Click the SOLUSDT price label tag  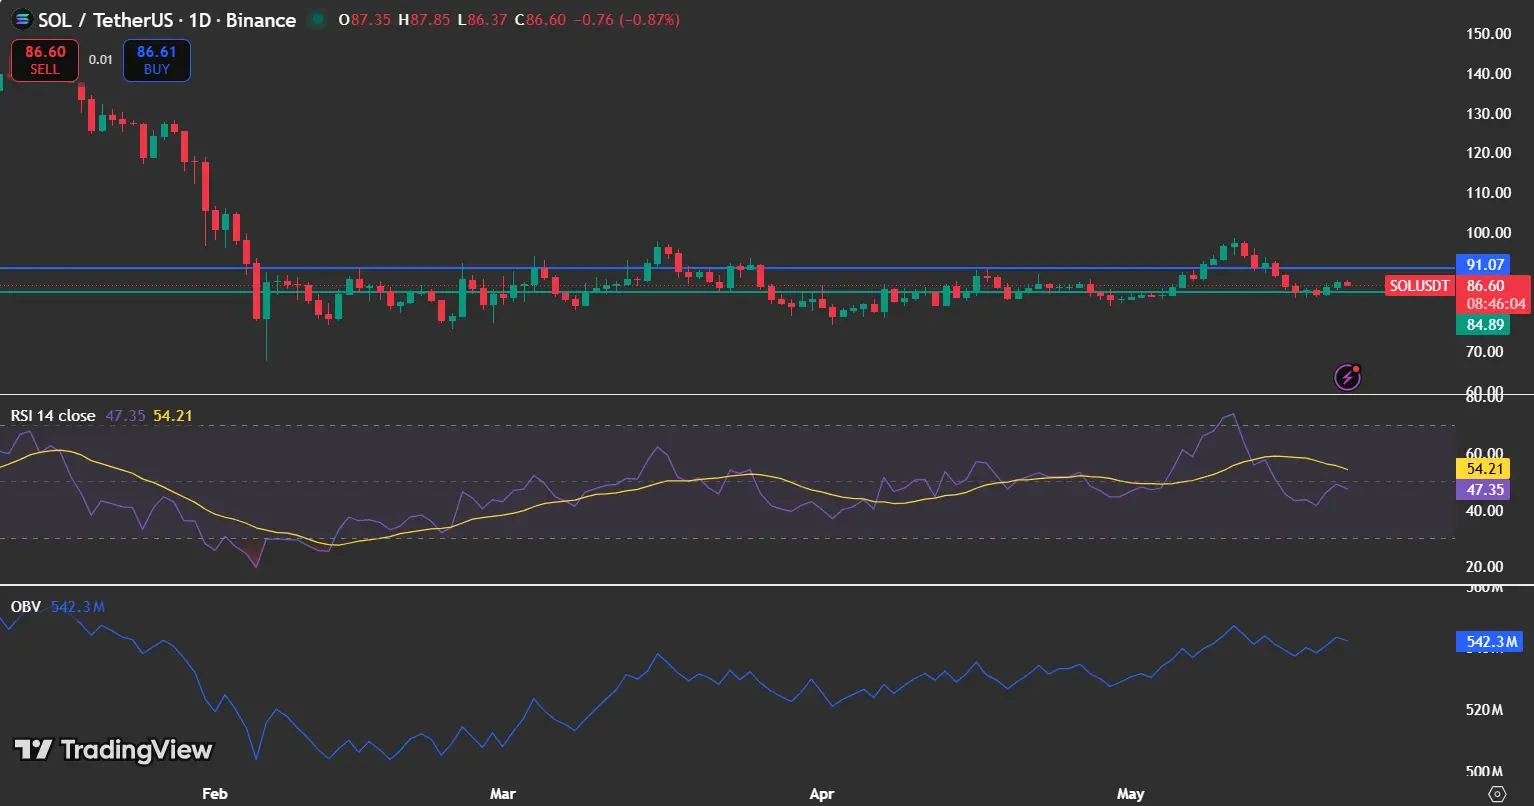[1419, 286]
